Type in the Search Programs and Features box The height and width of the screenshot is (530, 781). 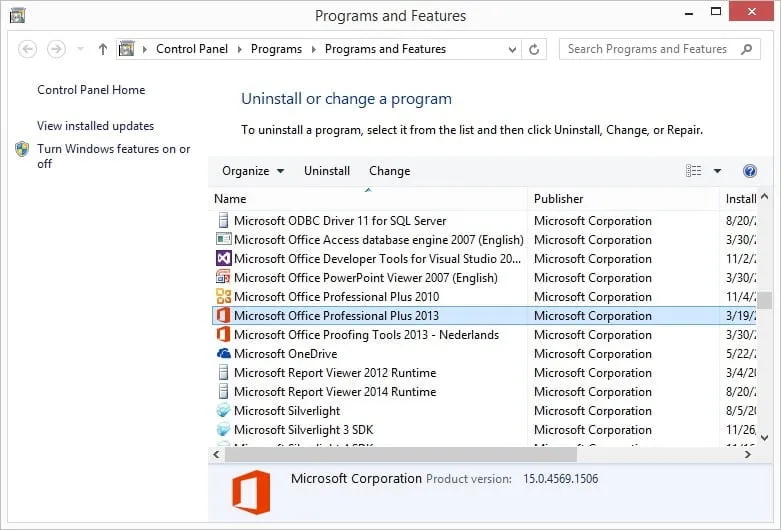click(x=648, y=49)
